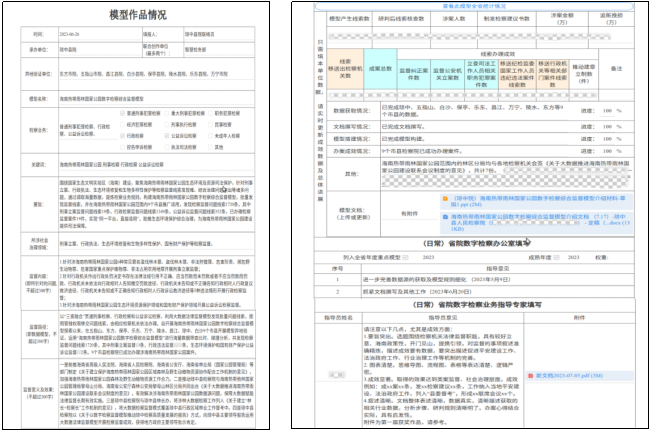The width and height of the screenshot is (652, 430).
Task: Check the 未成年人检察 checkbox
Action: (x=210, y=136)
